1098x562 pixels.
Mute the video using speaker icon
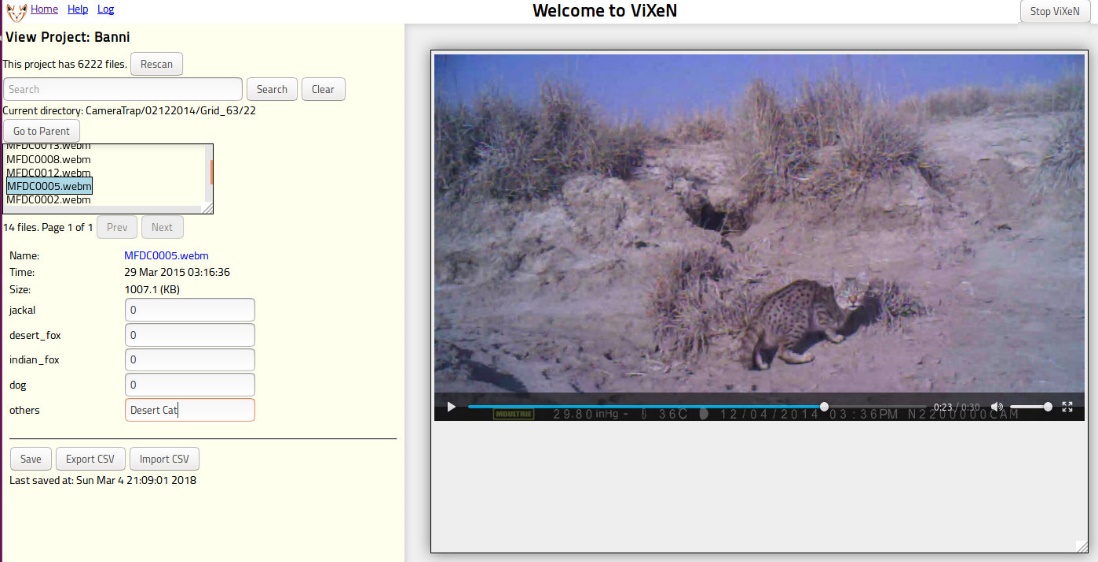coord(996,407)
